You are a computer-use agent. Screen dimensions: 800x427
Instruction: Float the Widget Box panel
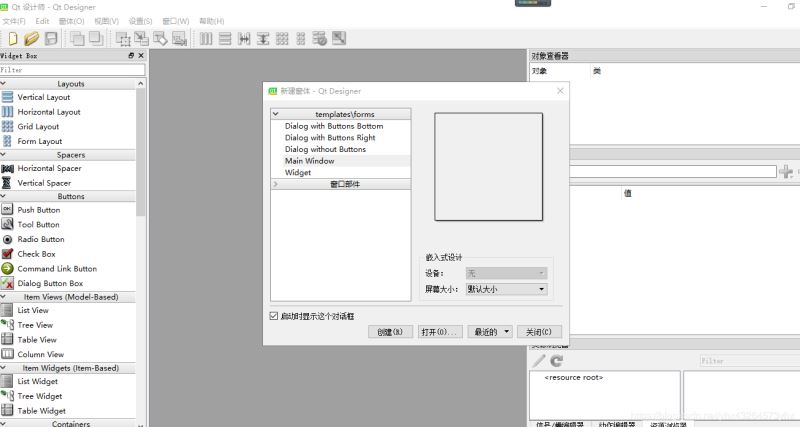click(131, 56)
